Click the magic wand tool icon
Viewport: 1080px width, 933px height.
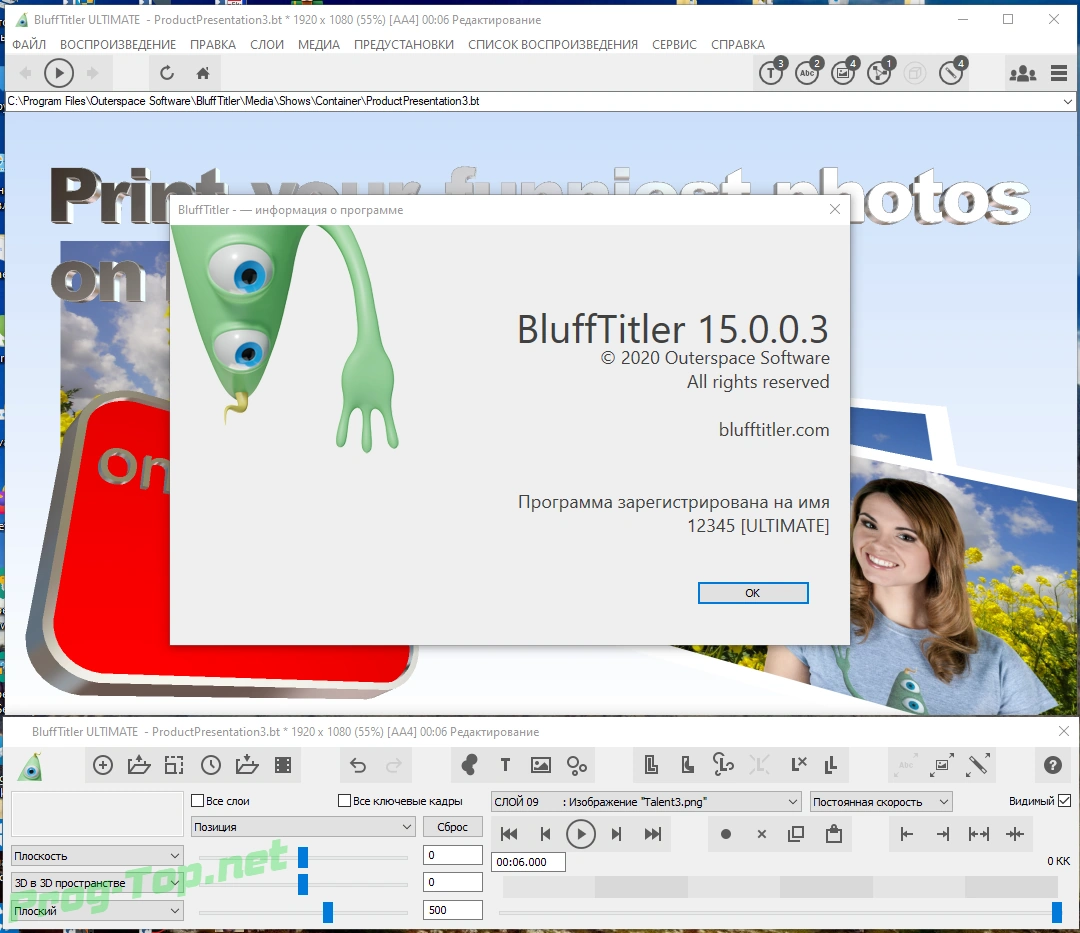(978, 765)
